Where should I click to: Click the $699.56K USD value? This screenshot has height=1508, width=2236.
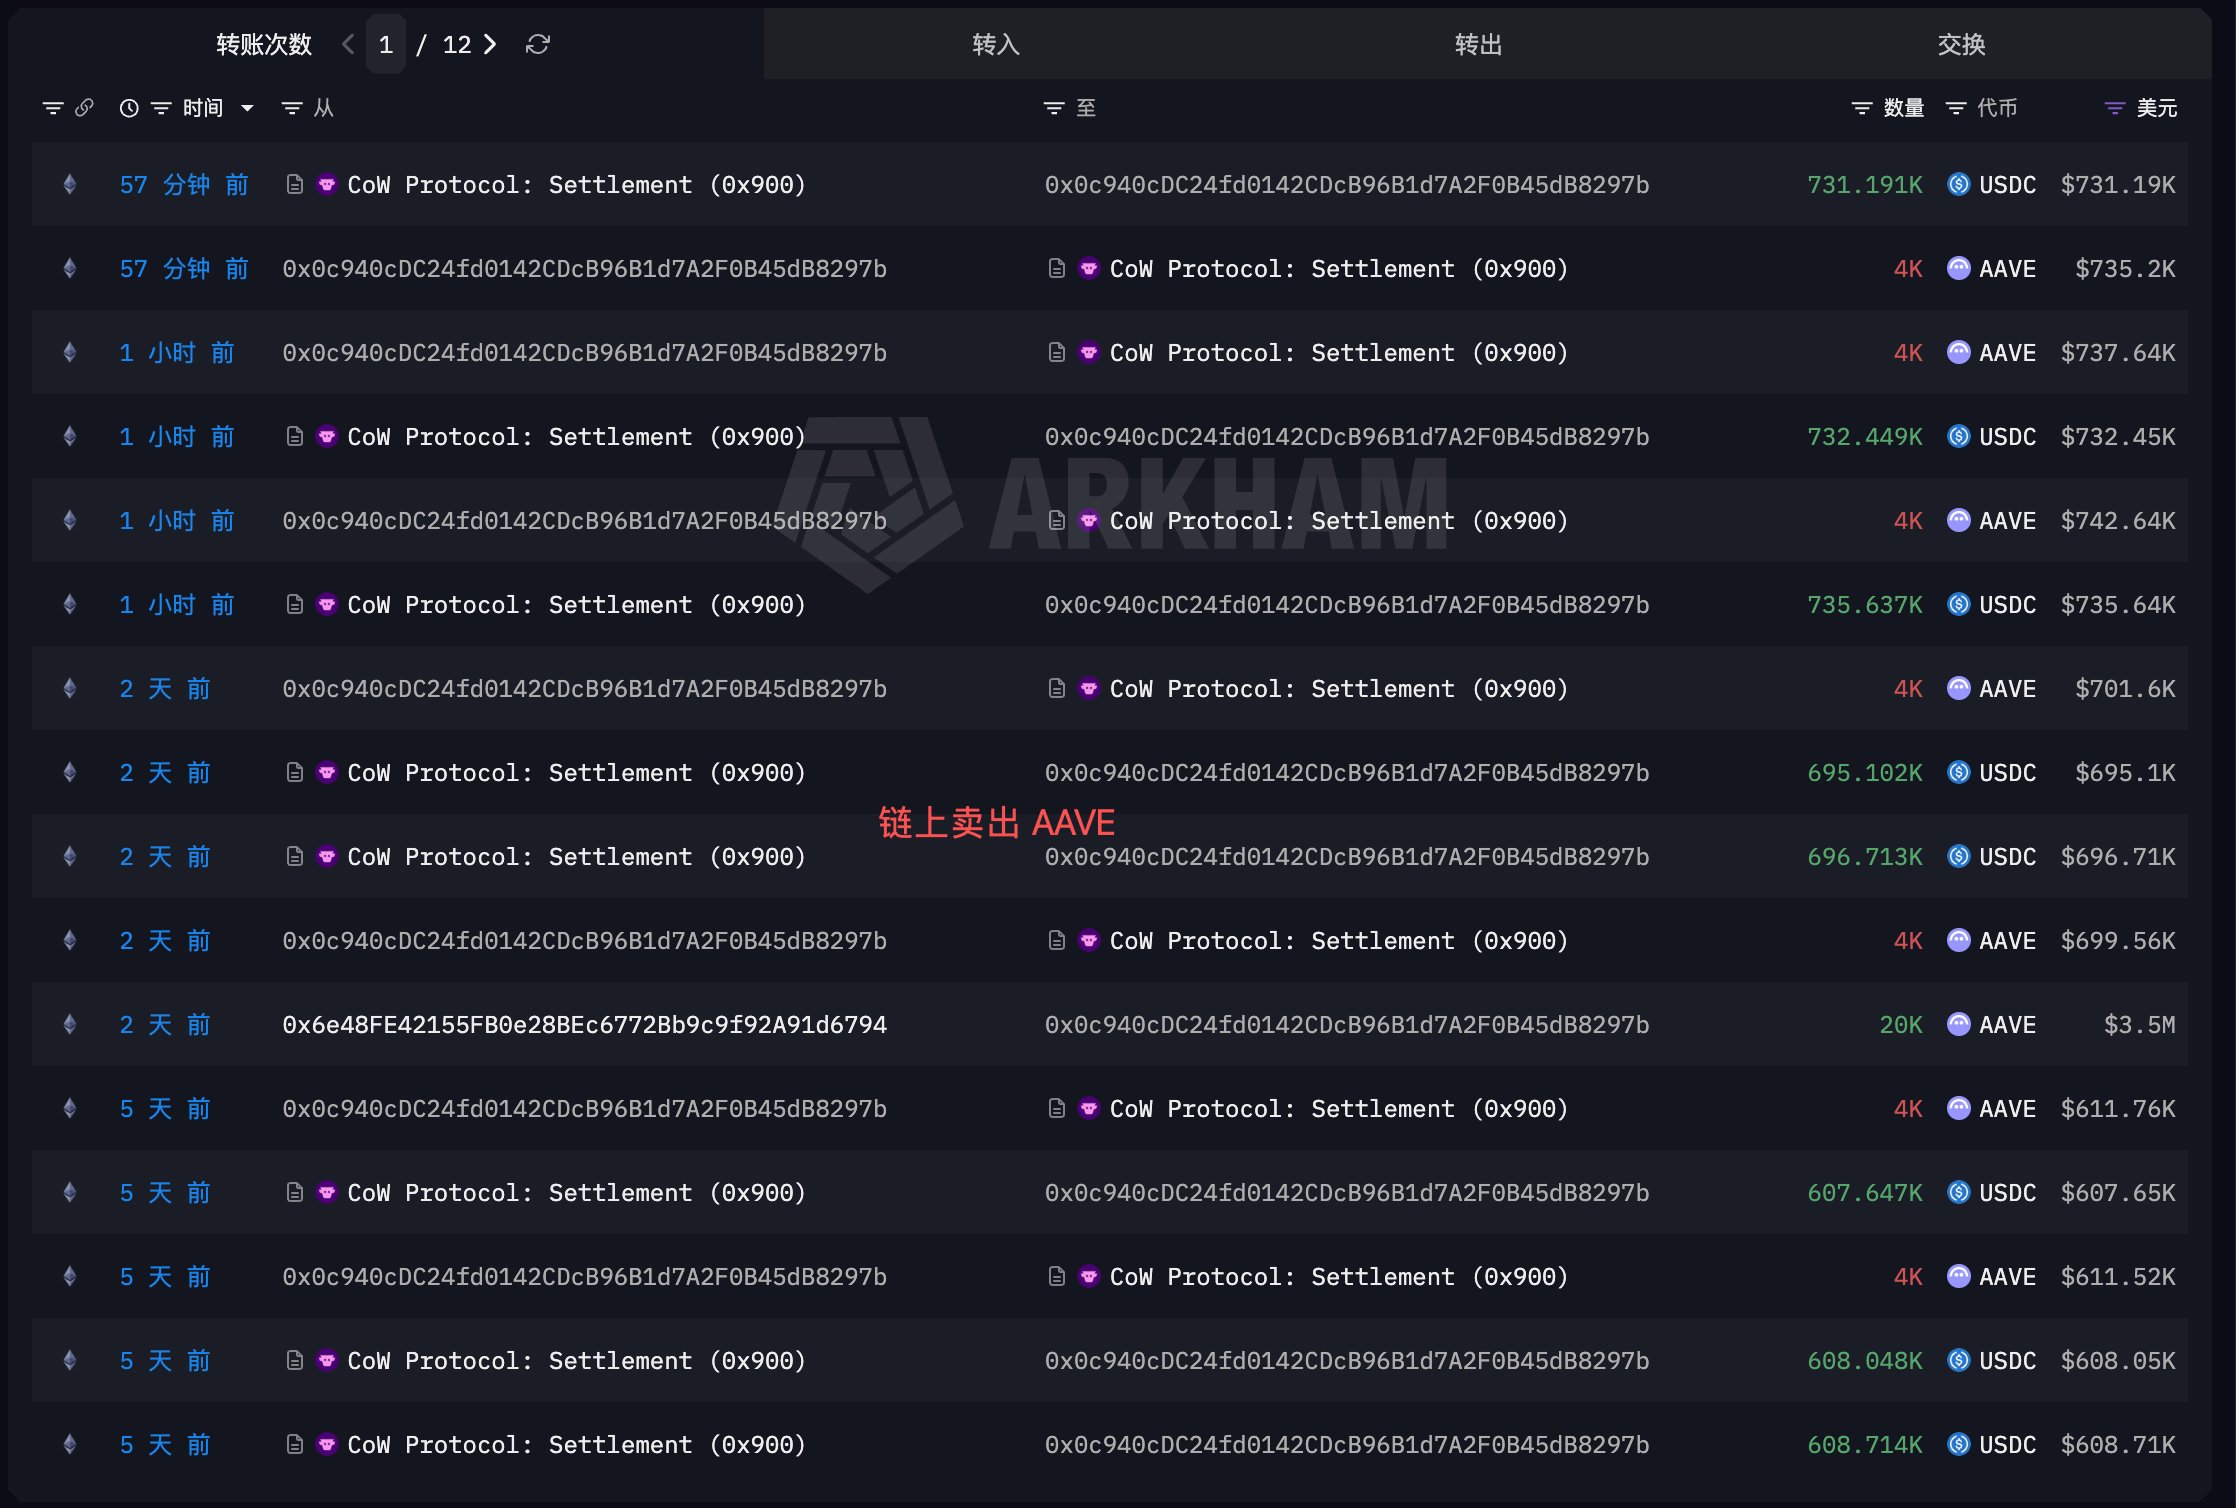click(2117, 940)
